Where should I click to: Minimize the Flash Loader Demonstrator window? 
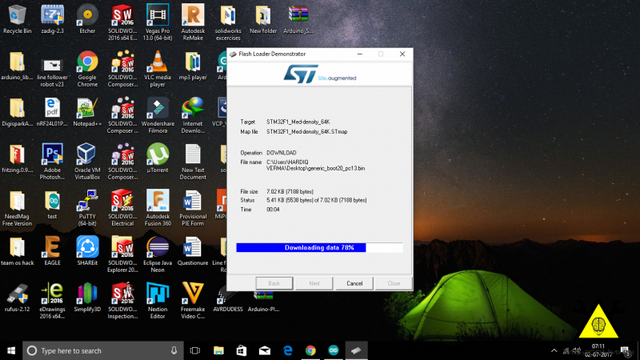click(x=360, y=54)
